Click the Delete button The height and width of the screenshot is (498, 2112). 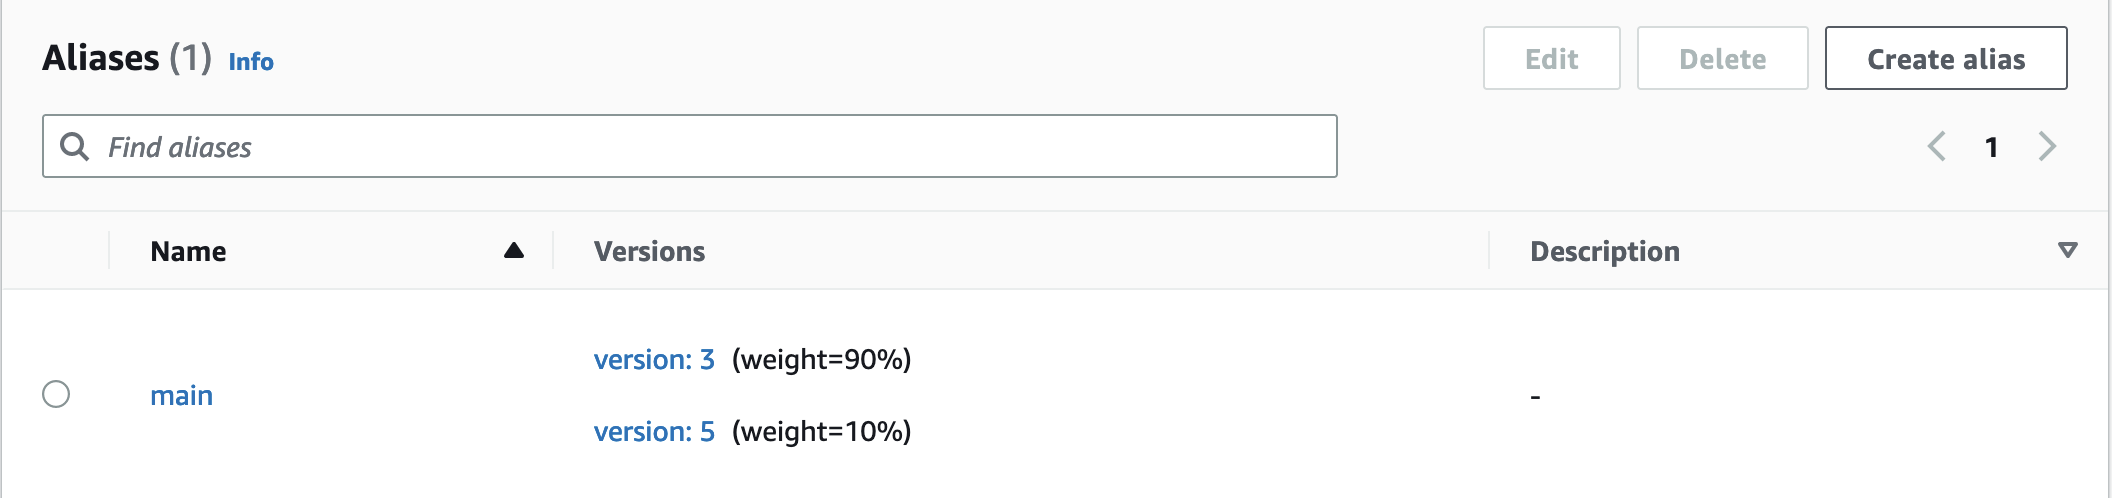(x=1722, y=59)
